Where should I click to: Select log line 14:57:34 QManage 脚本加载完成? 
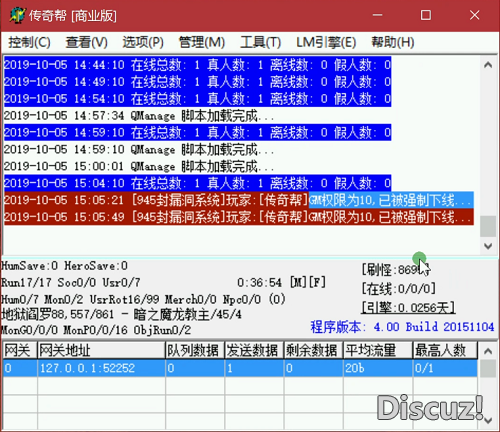coord(139,116)
